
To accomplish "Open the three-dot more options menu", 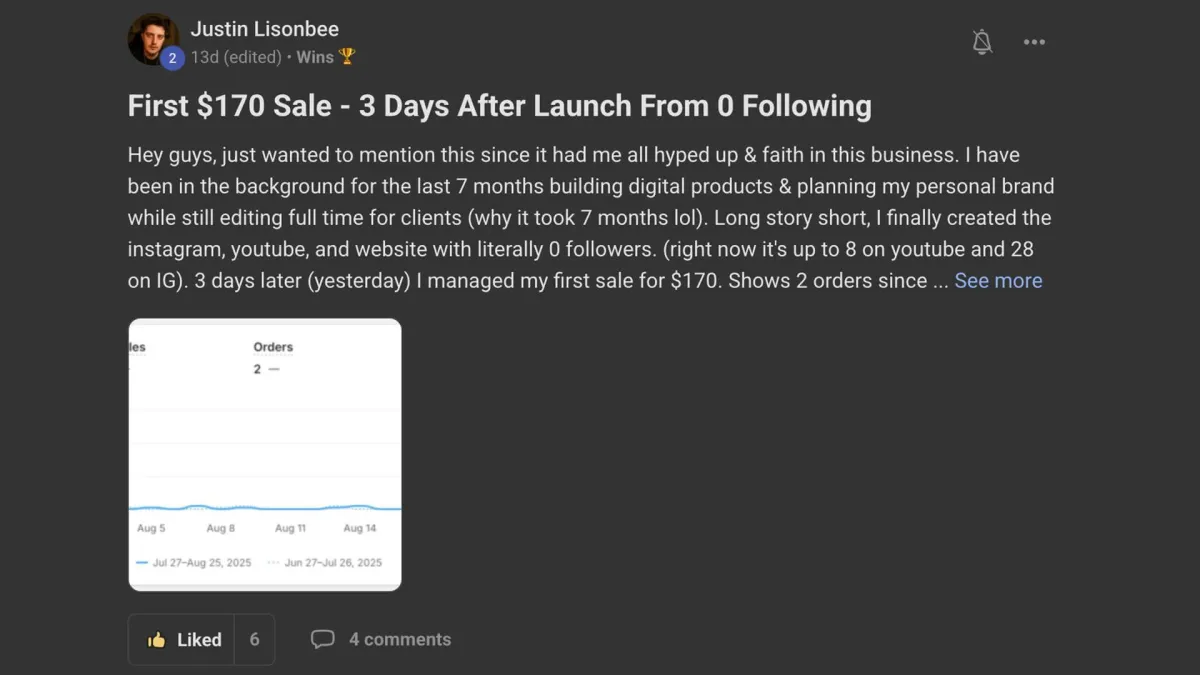I will (1034, 42).
